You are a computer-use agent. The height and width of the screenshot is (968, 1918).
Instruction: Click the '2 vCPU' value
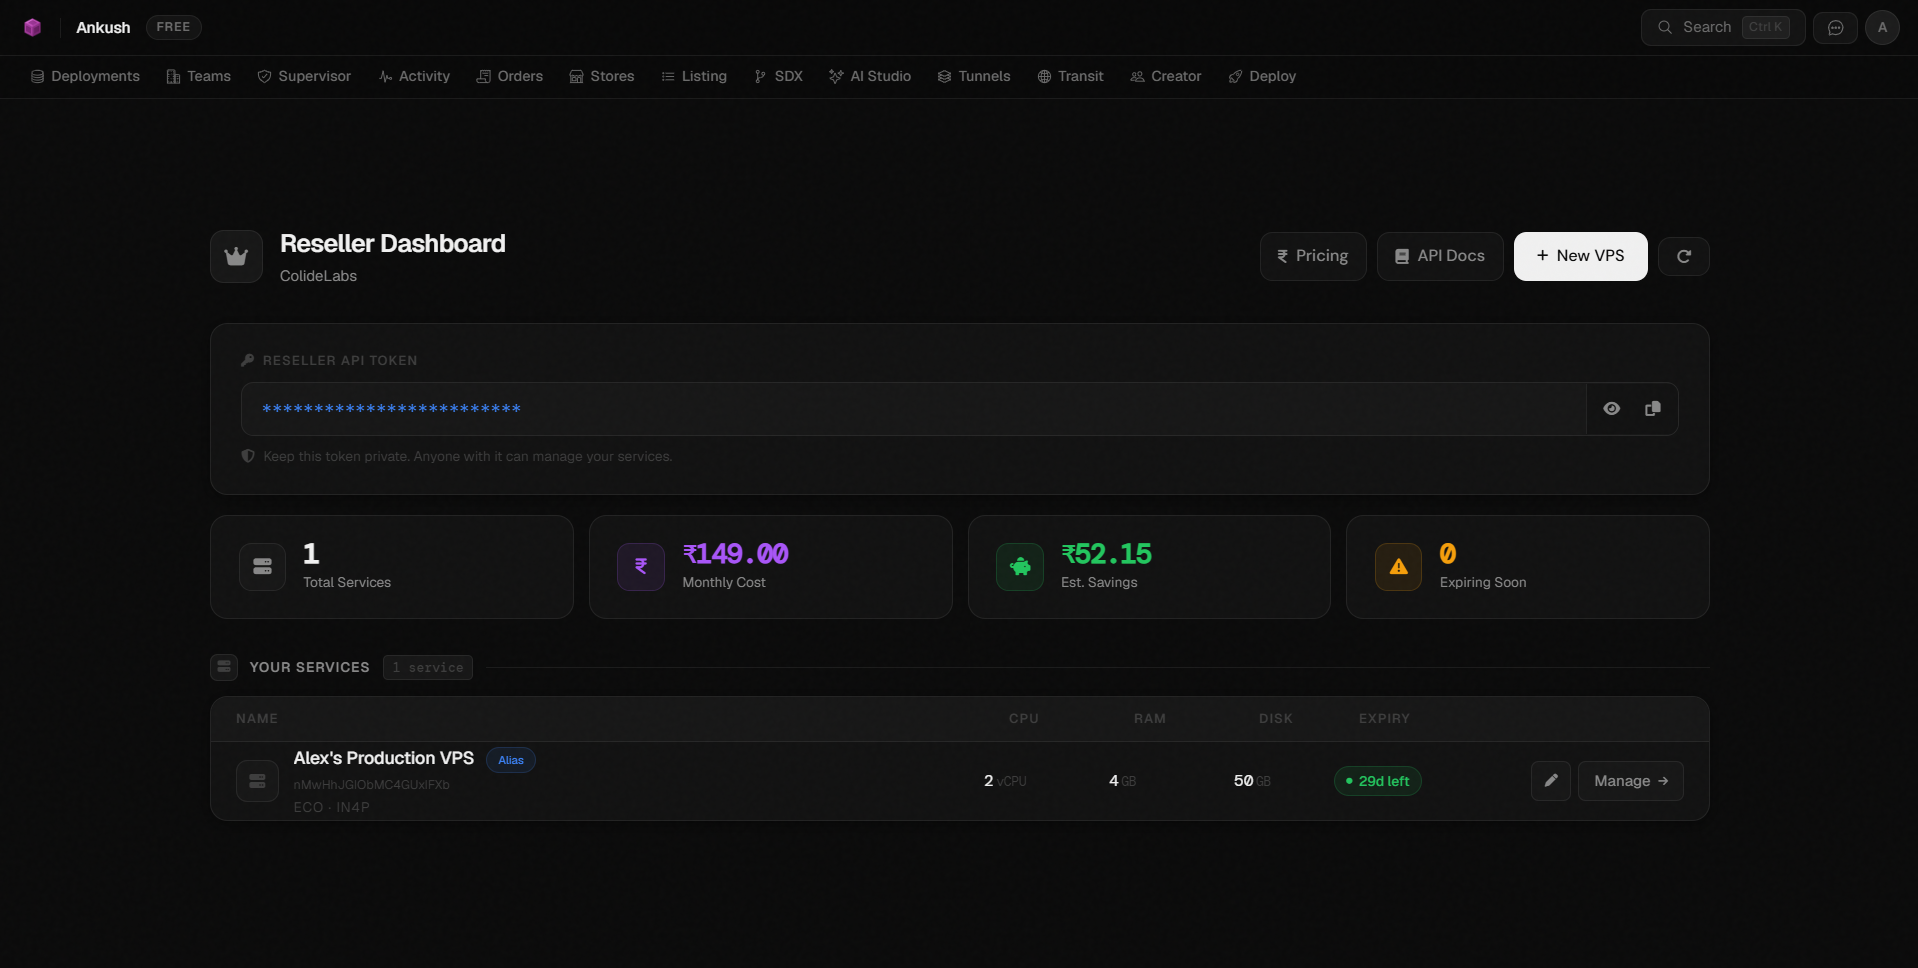pyautogui.click(x=1005, y=781)
